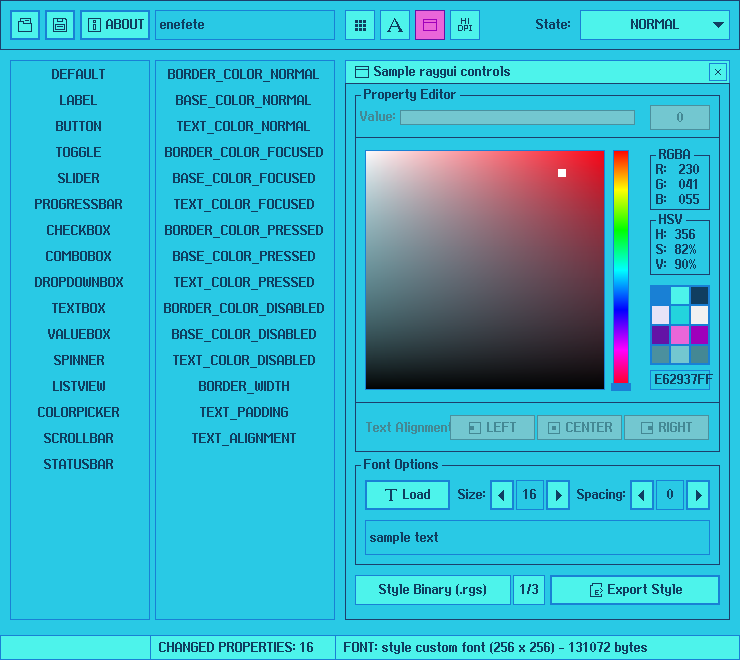Image resolution: width=740 pixels, height=660 pixels.
Task: Select BASE_COLOR_FOCUSED property
Action: click(x=244, y=178)
